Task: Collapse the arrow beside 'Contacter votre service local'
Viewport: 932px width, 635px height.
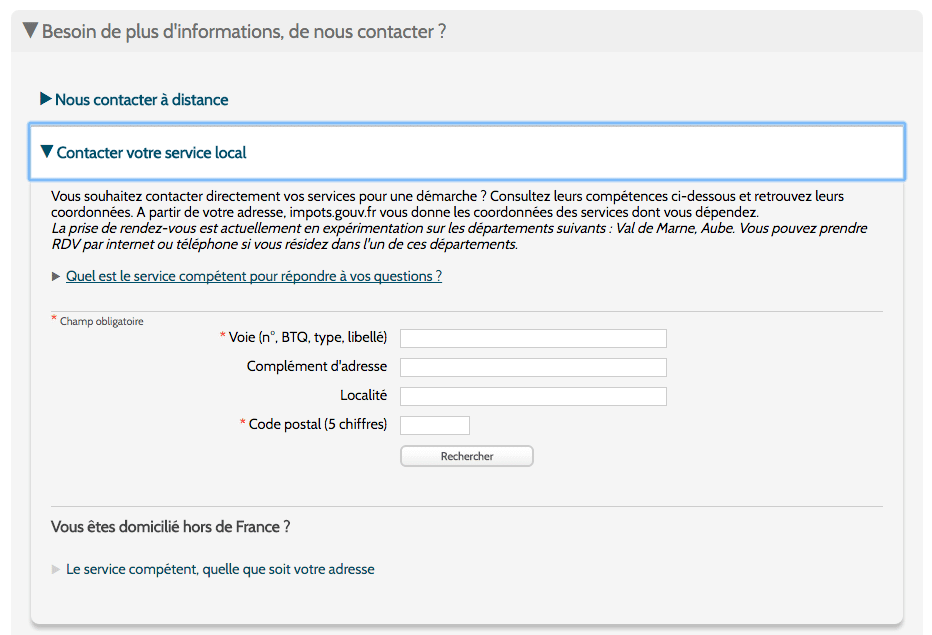Action: coord(47,152)
